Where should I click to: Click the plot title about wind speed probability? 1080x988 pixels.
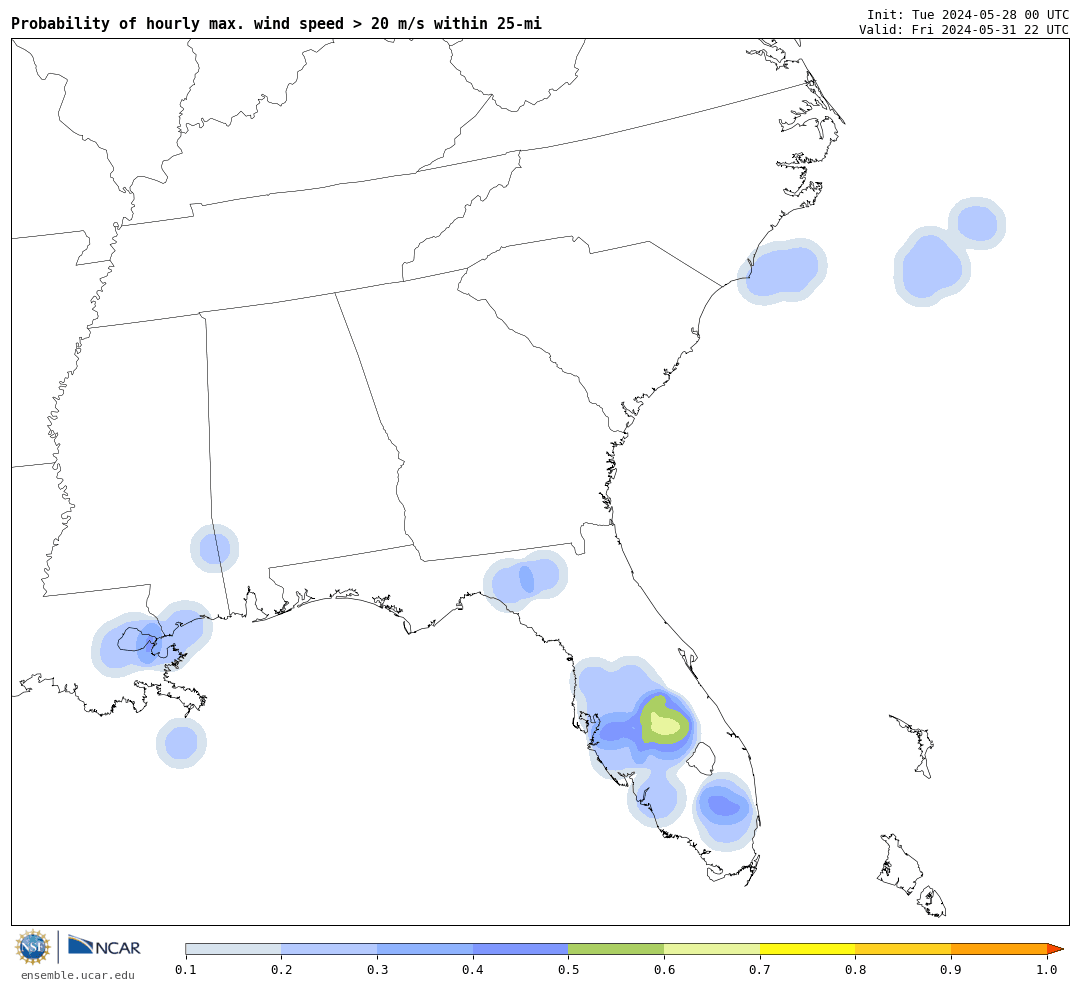coord(276,23)
